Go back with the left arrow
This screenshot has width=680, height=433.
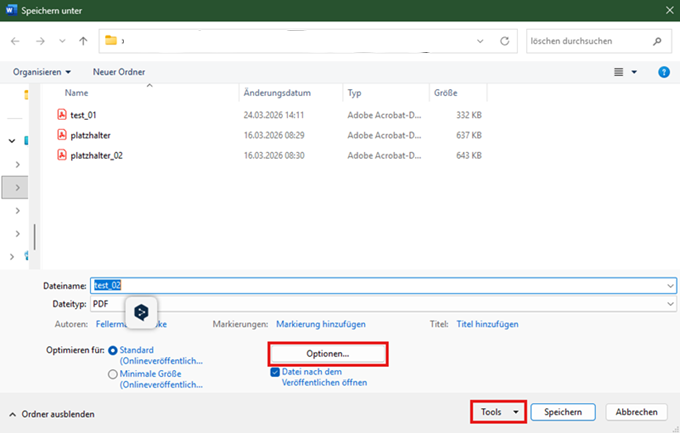point(15,41)
